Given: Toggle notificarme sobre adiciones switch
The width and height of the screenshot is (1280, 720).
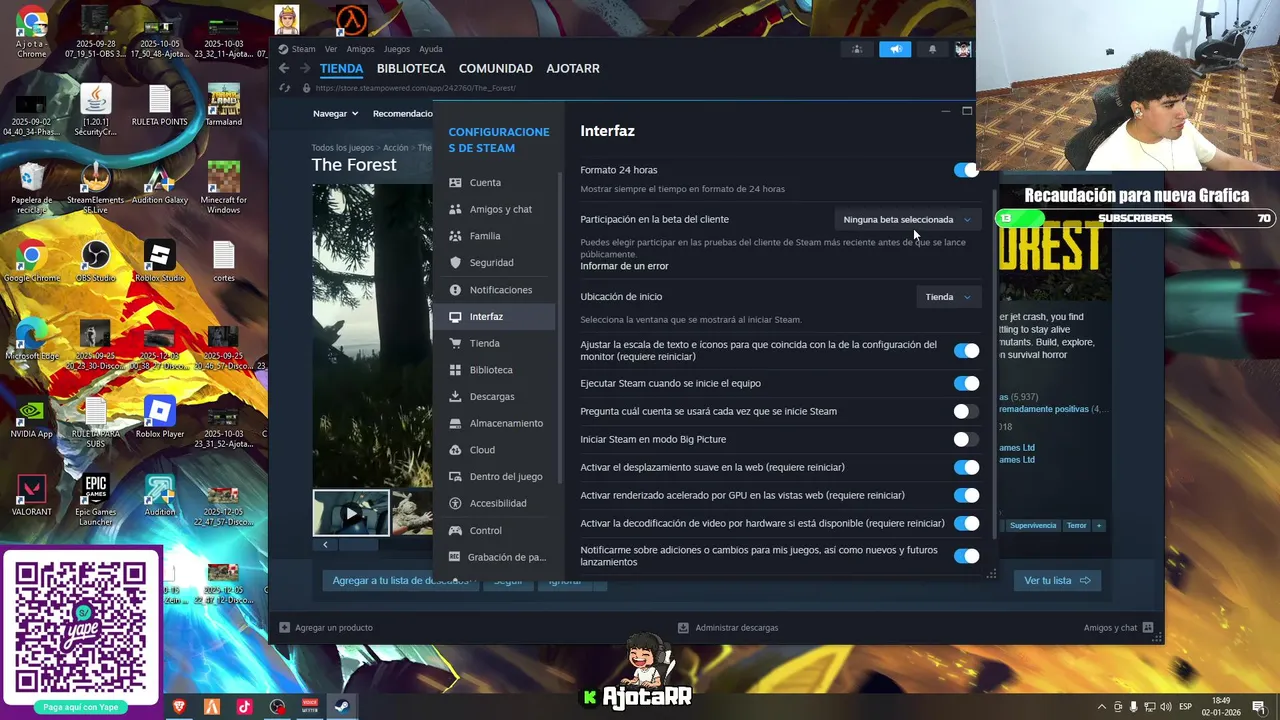Looking at the screenshot, I should pos(966,556).
